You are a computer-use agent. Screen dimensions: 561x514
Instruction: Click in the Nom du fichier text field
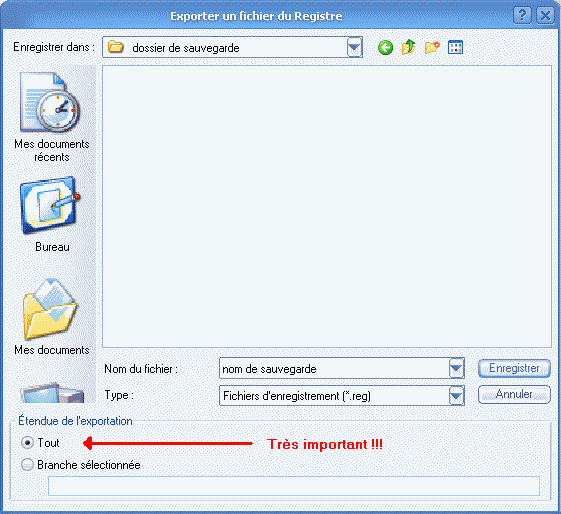tap(334, 368)
